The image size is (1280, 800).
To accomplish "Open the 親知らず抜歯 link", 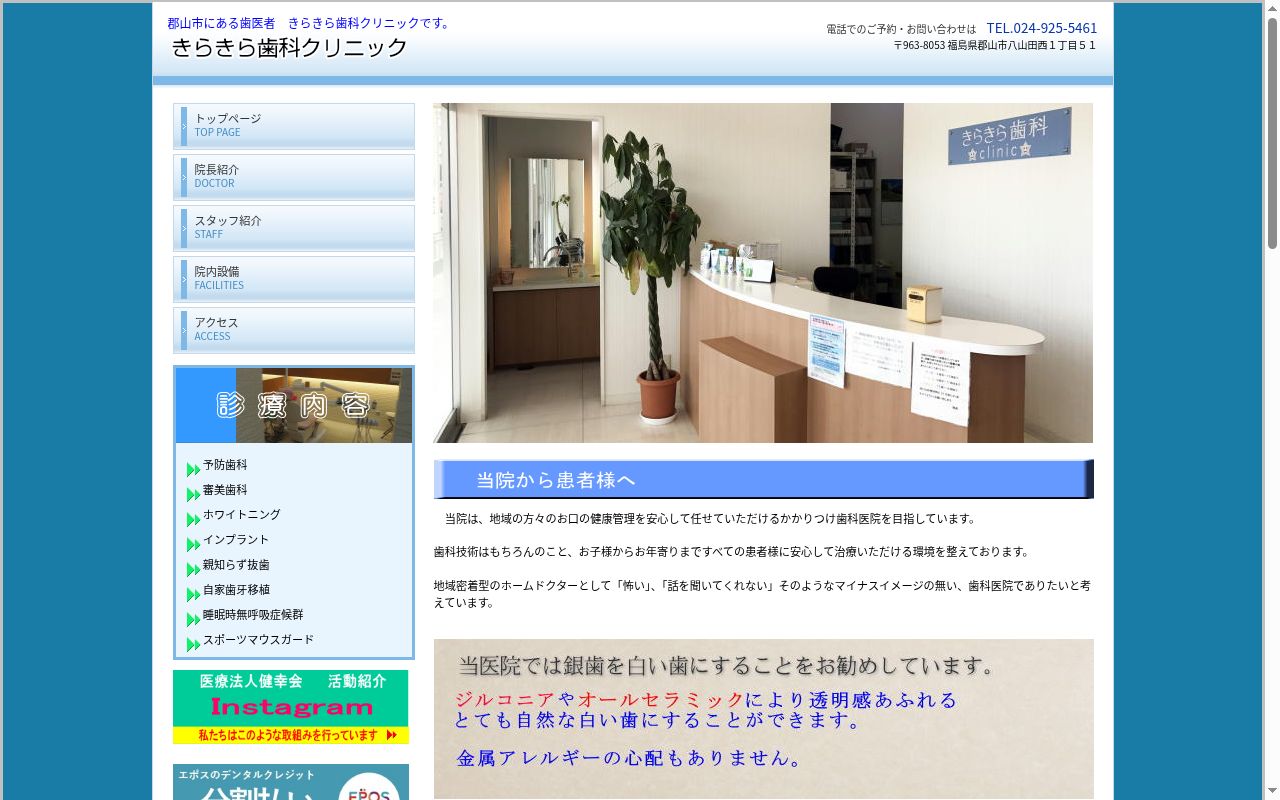I will click(236, 565).
